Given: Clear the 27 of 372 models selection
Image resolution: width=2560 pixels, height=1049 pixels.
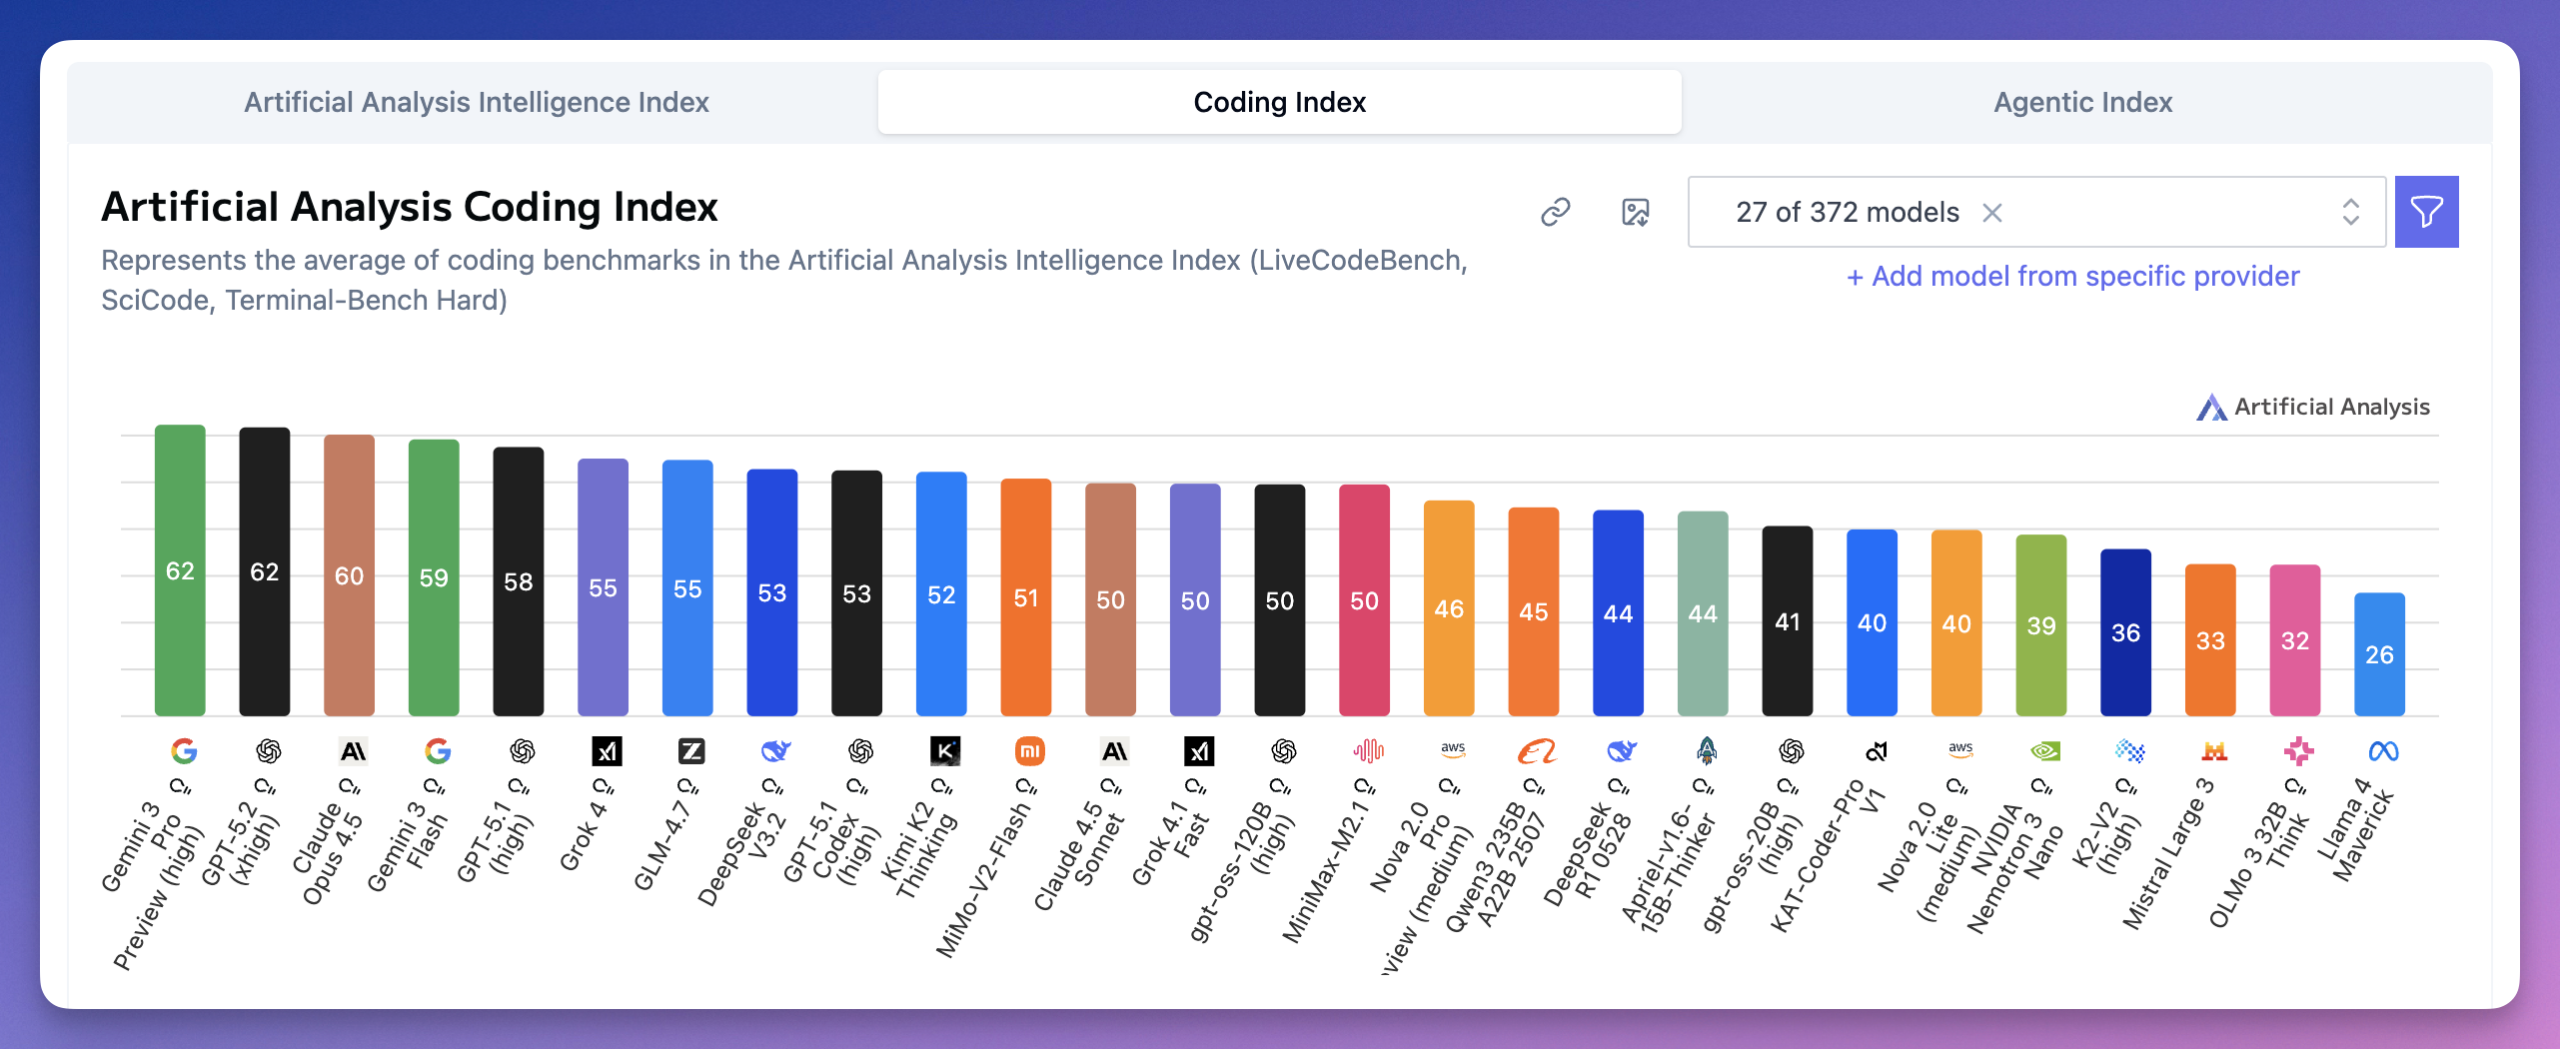Looking at the screenshot, I should pyautogui.click(x=1992, y=212).
